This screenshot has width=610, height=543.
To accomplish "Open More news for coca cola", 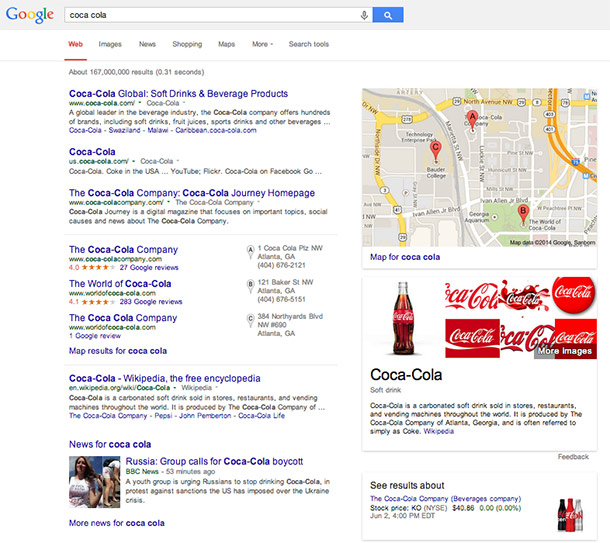I will [117, 523].
